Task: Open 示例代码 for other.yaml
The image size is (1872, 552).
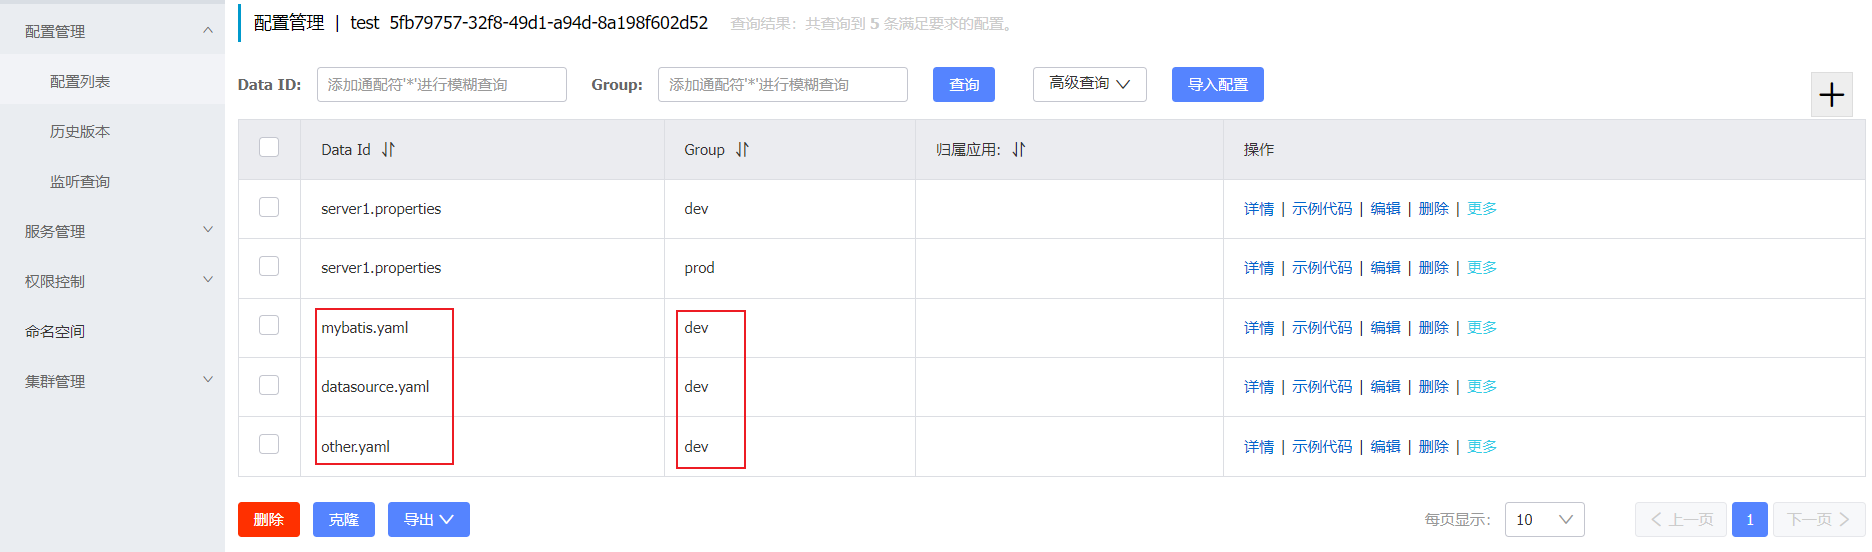Action: 1322,447
